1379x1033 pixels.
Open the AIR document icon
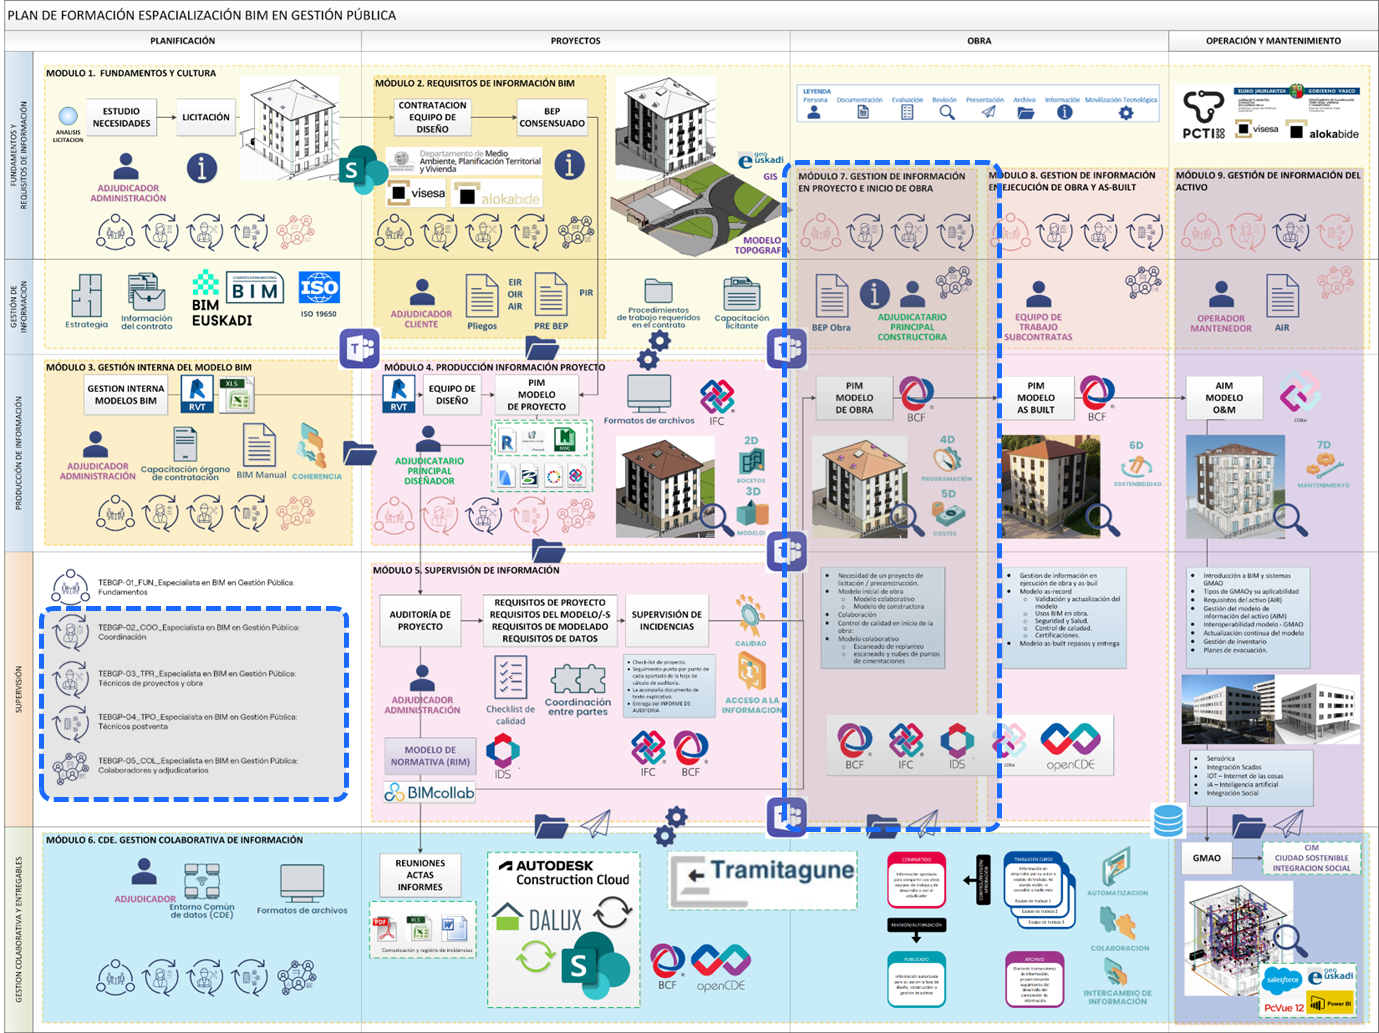click(1282, 296)
